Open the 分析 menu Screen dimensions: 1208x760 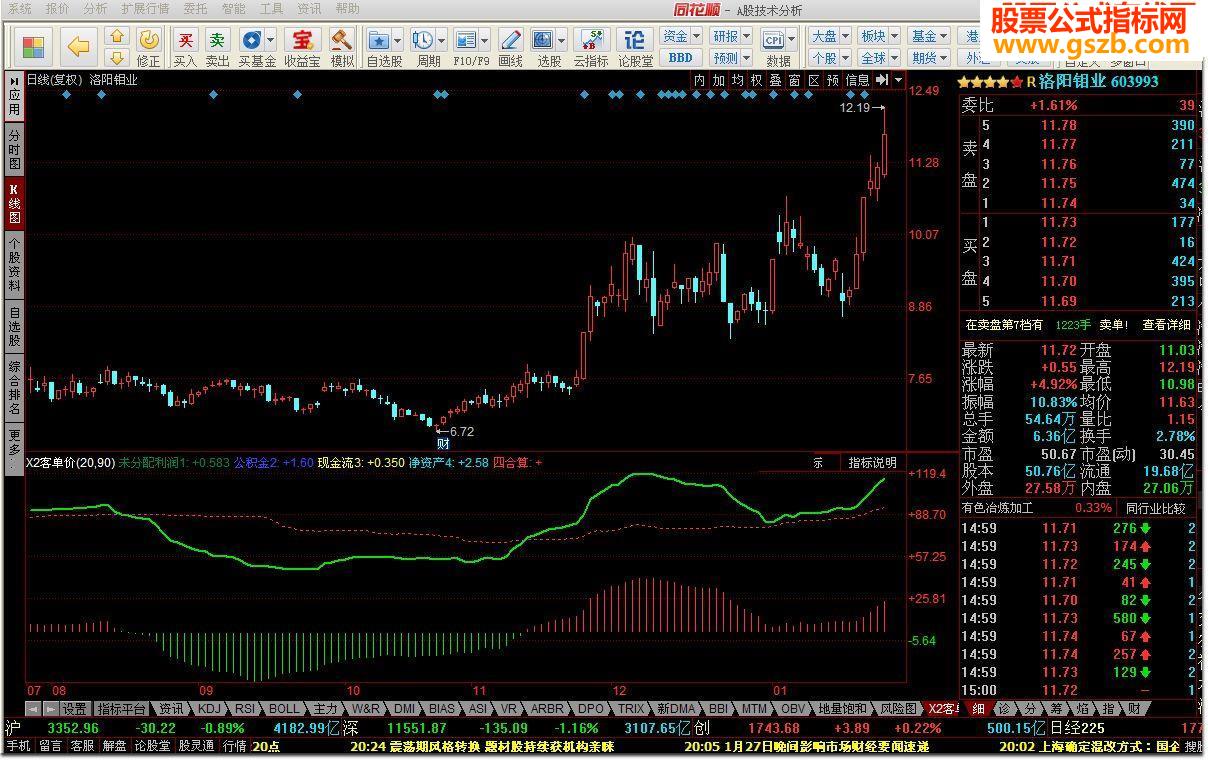tap(95, 9)
